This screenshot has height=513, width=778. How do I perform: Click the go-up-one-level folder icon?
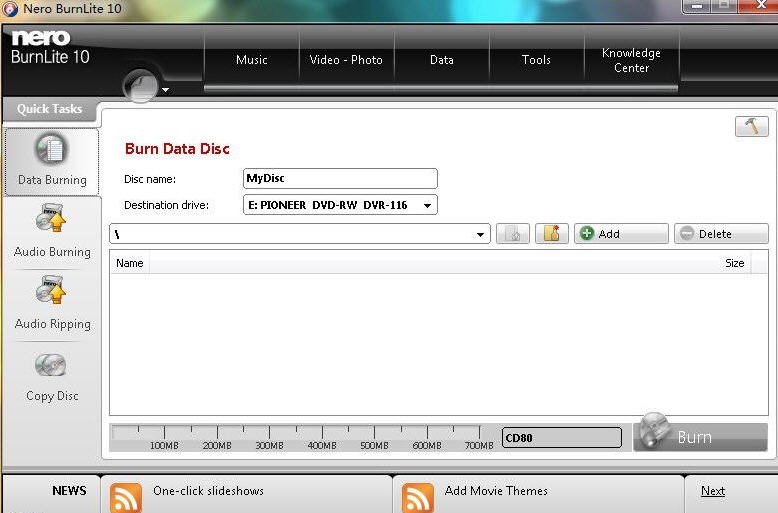(x=513, y=234)
